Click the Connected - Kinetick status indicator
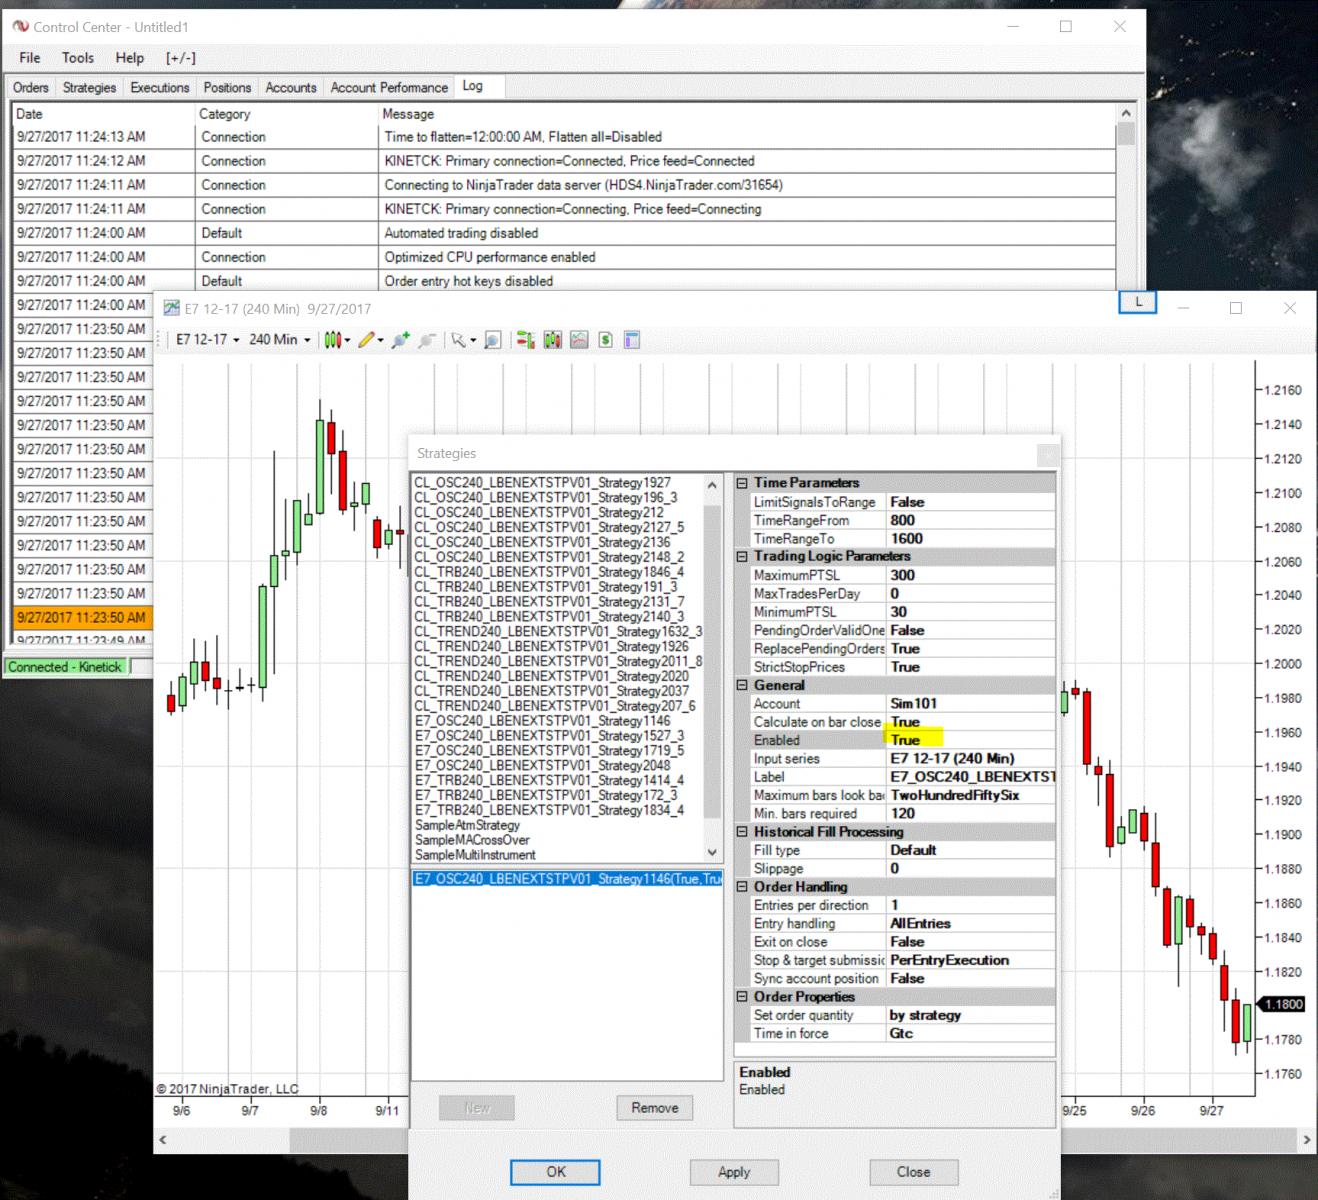 point(65,667)
